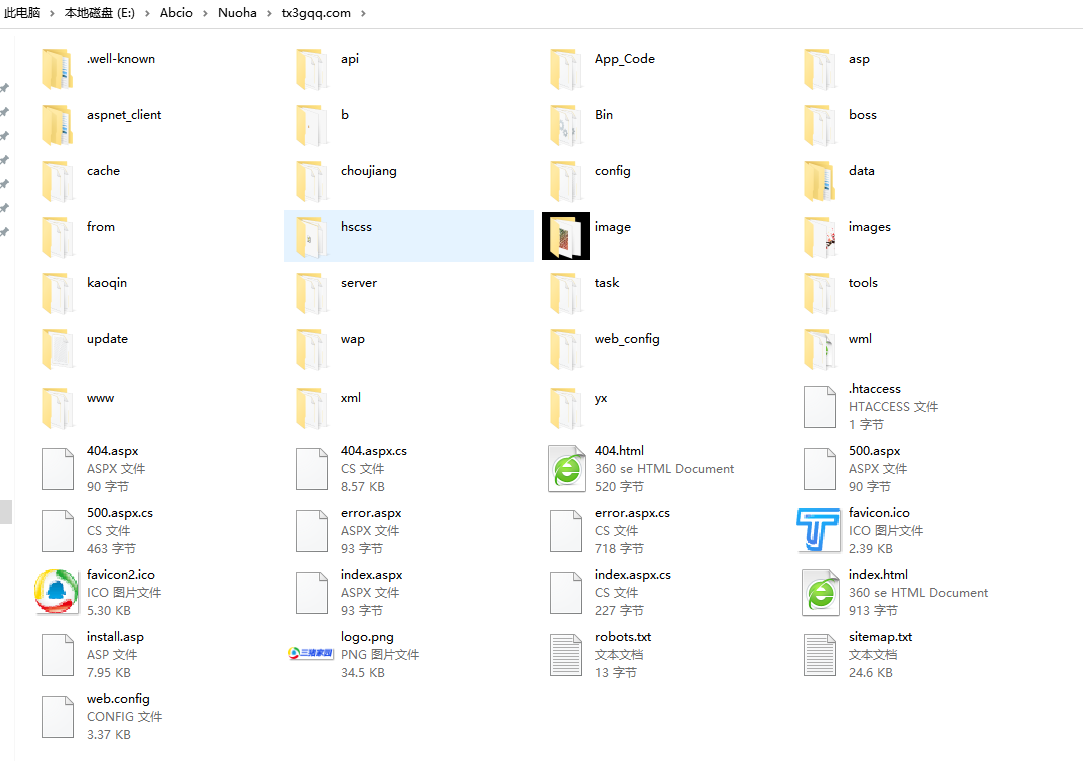Select the index.aspx.cs file name
The image size is (1083, 761).
click(x=633, y=575)
